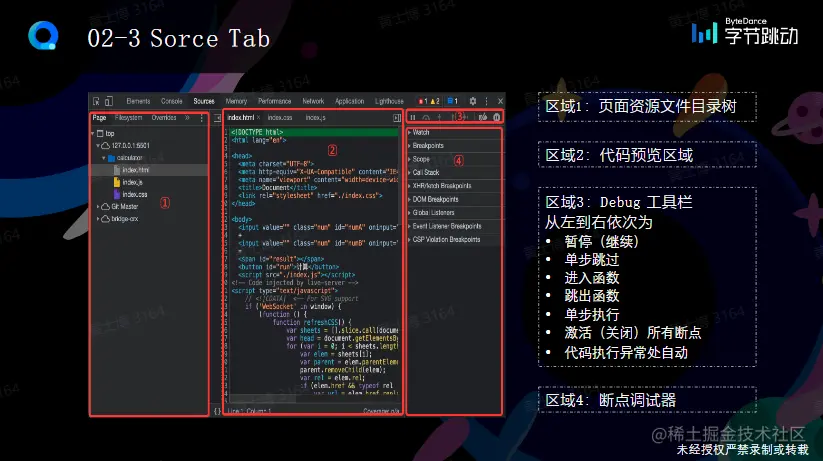
Task: Switch to the Console panel
Action: pos(172,101)
